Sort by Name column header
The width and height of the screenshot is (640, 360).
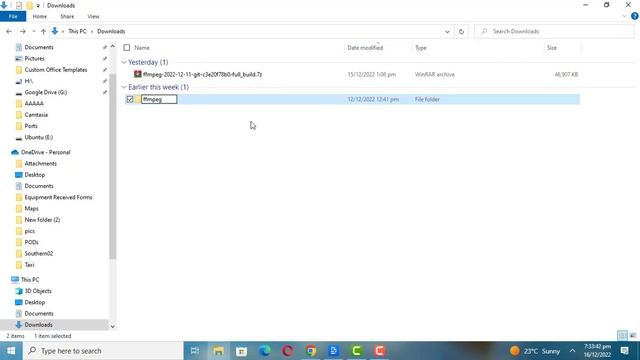click(142, 48)
